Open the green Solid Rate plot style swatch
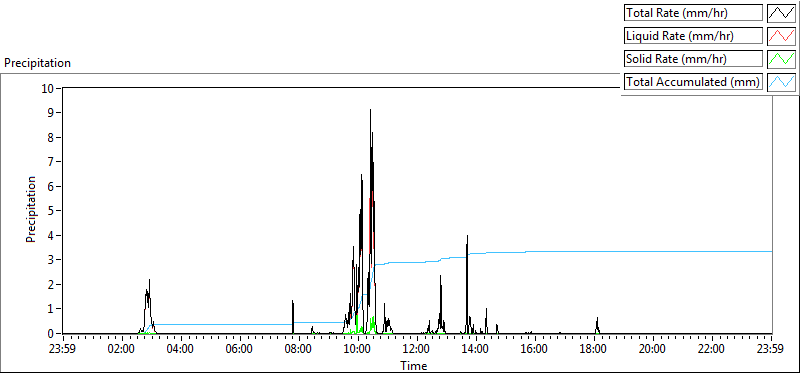The height and width of the screenshot is (373, 800). point(782,59)
